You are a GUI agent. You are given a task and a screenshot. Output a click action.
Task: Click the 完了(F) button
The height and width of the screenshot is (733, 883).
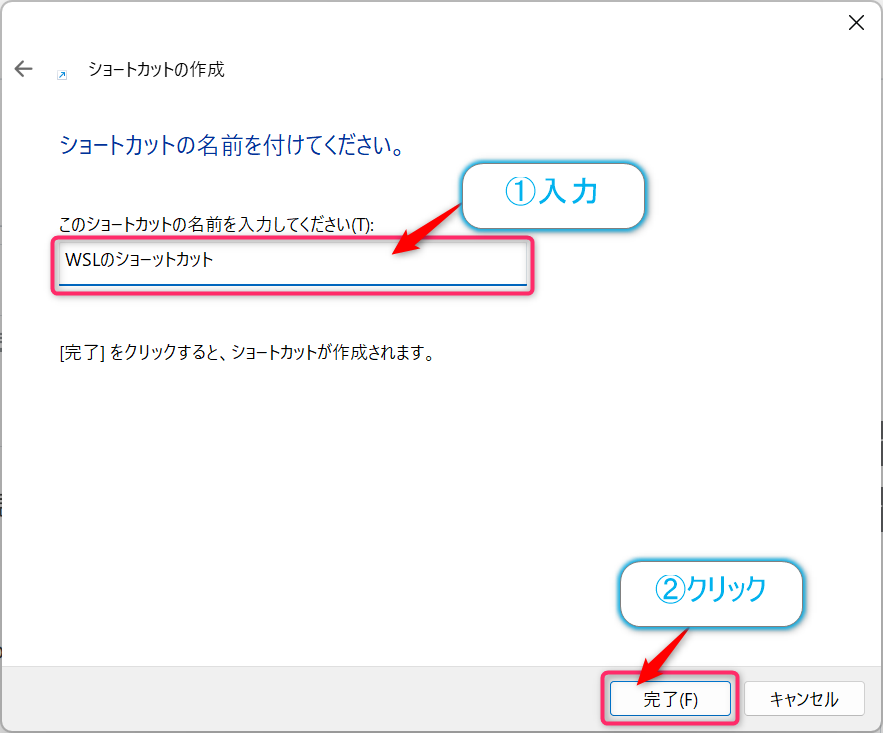coord(670,699)
